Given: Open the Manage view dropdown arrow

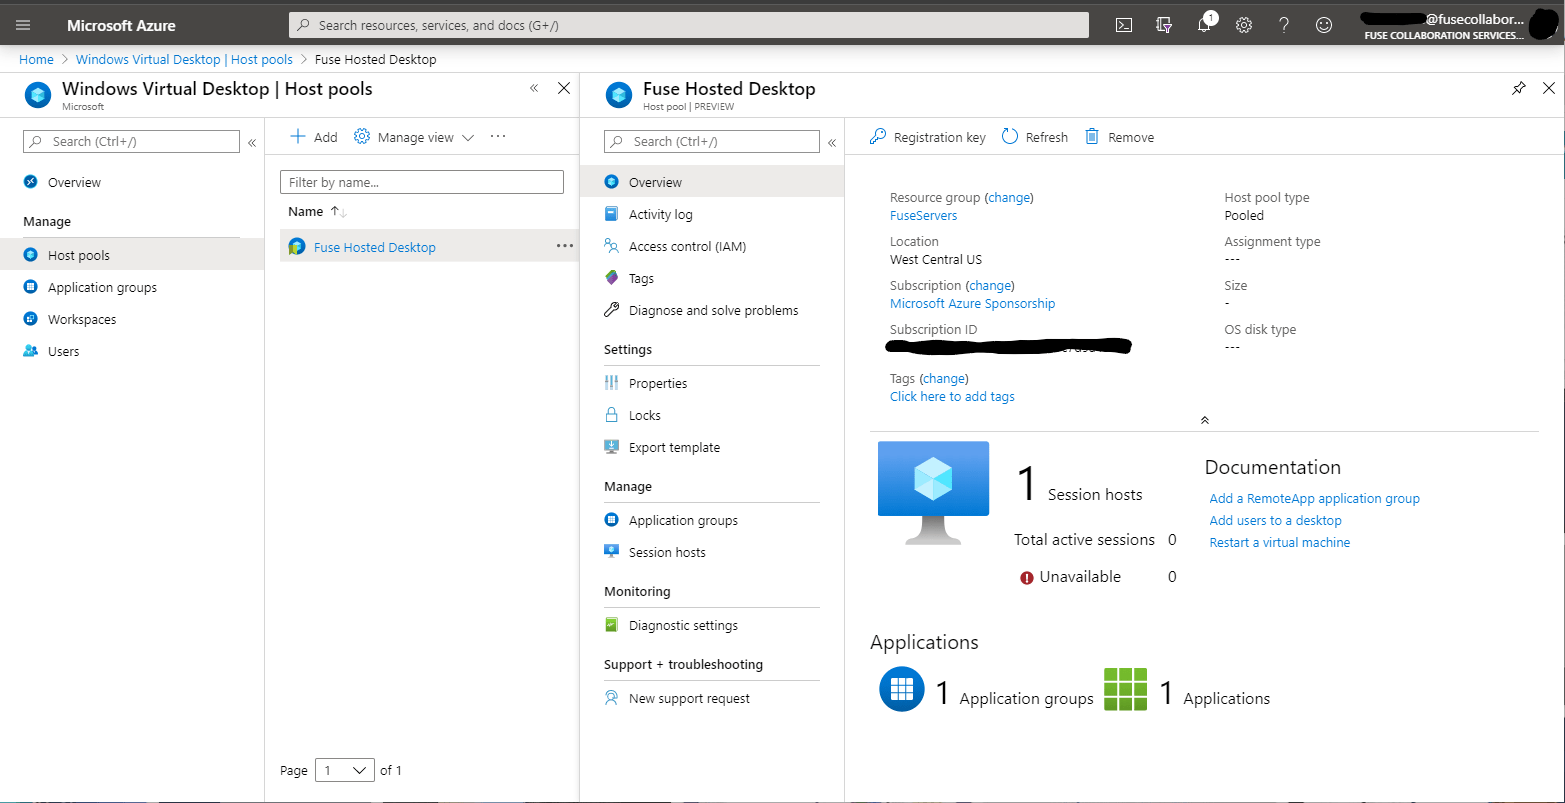Looking at the screenshot, I should (x=468, y=138).
